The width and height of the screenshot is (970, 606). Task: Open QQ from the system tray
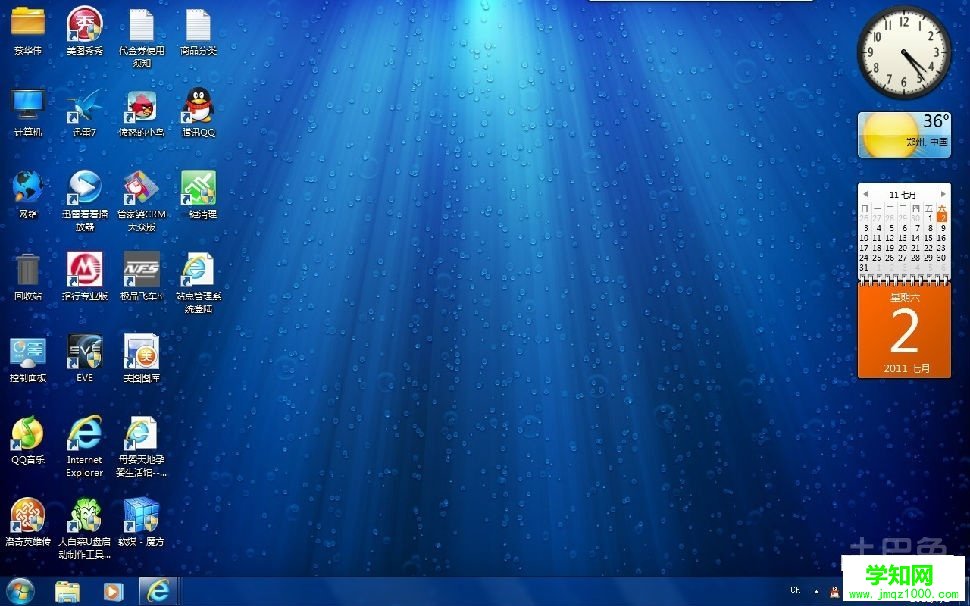[835, 591]
